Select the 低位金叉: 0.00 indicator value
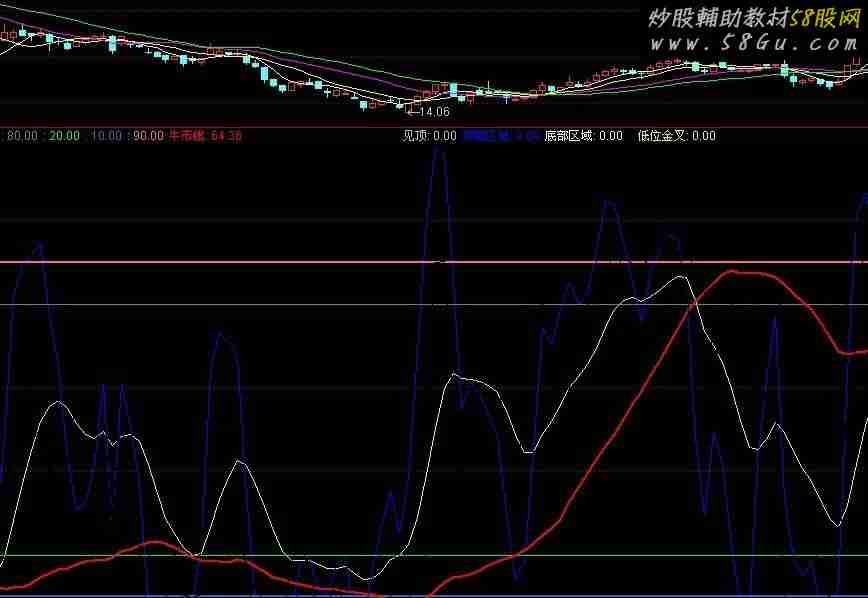868x598 pixels. (676, 136)
